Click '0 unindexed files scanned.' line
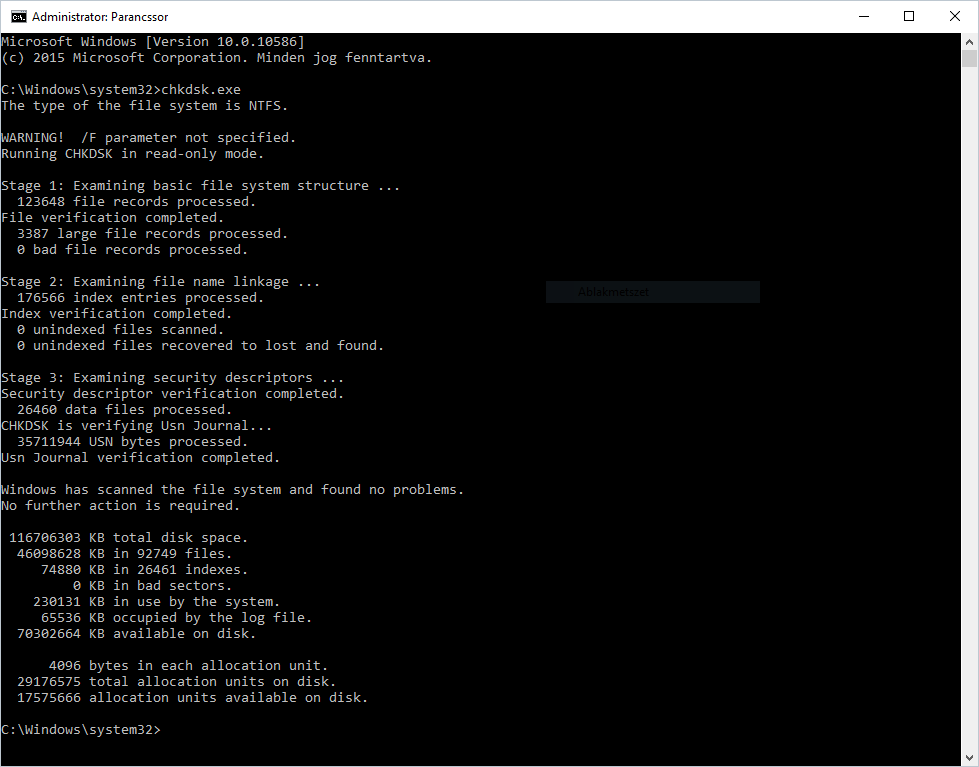979x767 pixels. (121, 330)
